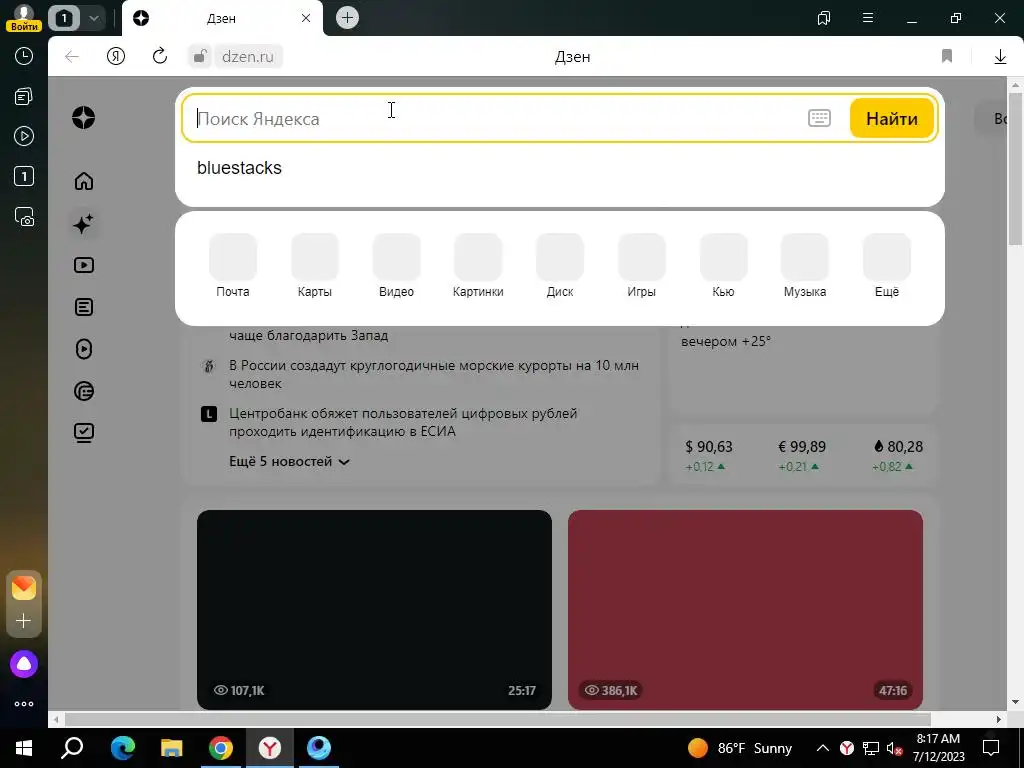Open Windows taskbar search

pos(72,748)
